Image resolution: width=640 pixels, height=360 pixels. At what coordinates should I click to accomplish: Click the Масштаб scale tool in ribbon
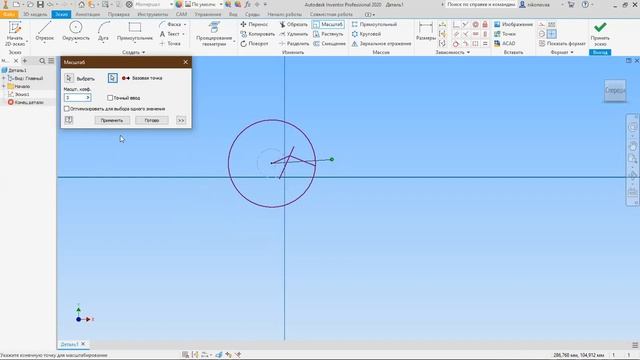[x=328, y=24]
